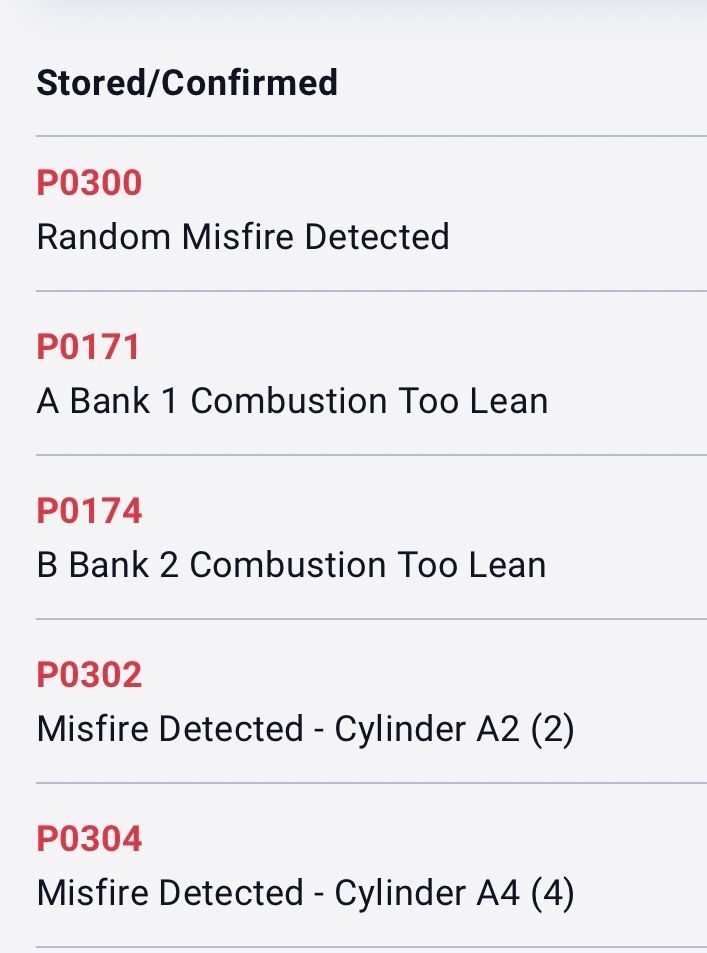This screenshot has width=707, height=953.
Task: Select the P0171 code label
Action: (88, 347)
